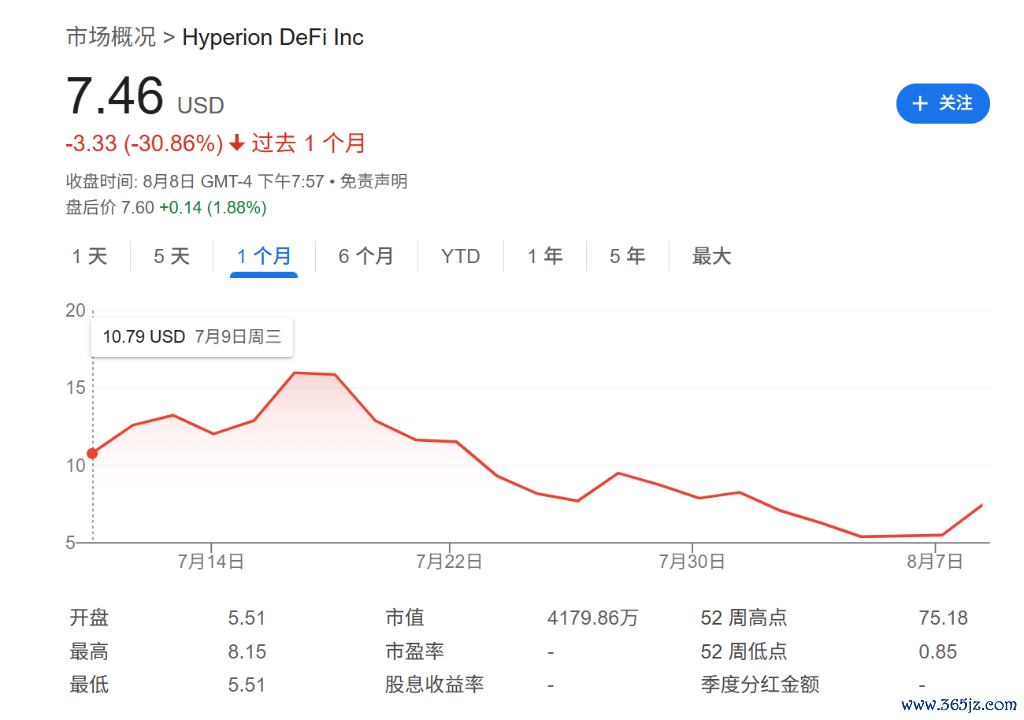Switch to the 6 个月 range tab
The image size is (1024, 720).
click(366, 256)
